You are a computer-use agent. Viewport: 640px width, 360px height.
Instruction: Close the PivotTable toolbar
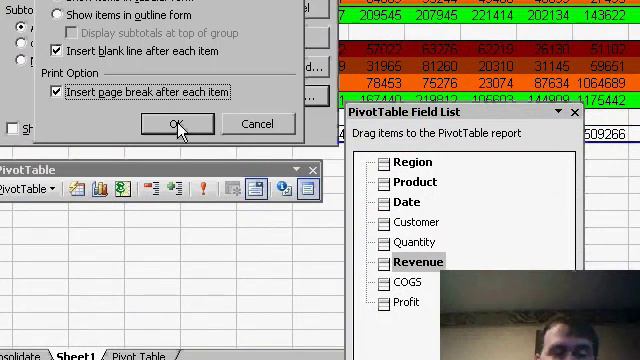[x=313, y=170]
